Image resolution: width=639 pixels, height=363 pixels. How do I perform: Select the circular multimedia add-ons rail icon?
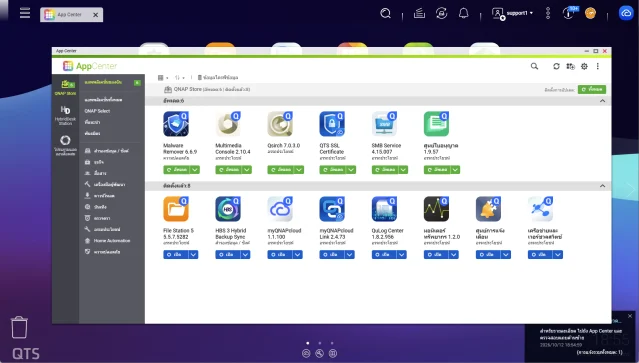(65, 145)
